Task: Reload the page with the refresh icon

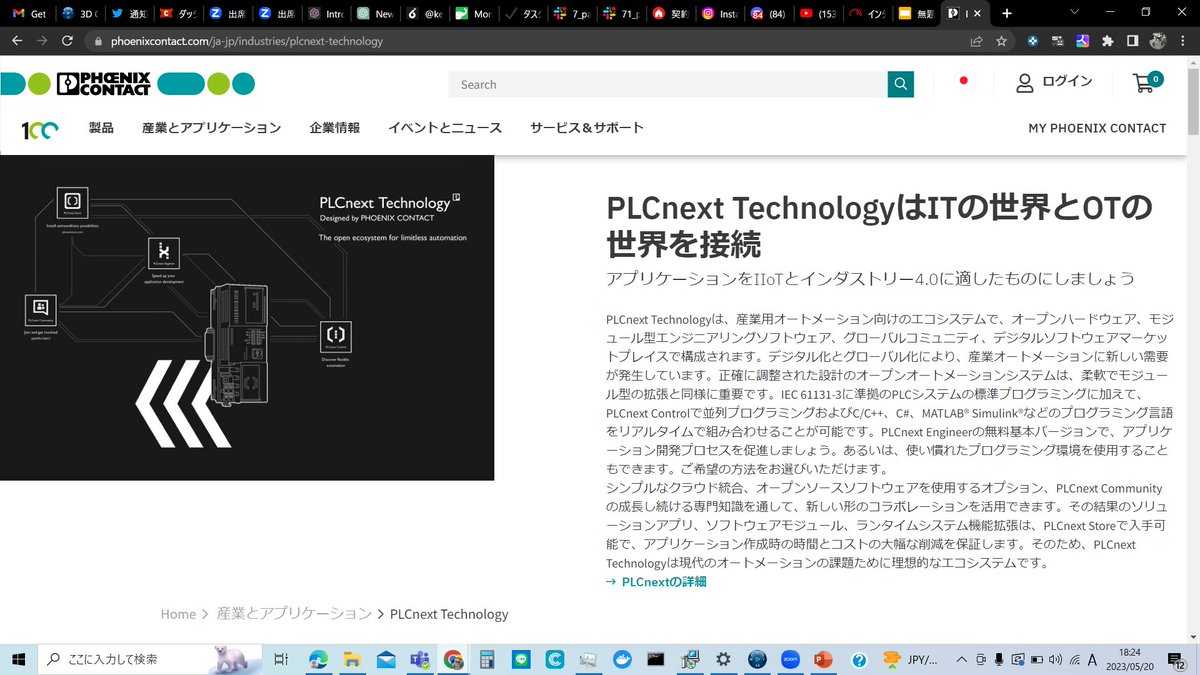Action: (x=67, y=41)
